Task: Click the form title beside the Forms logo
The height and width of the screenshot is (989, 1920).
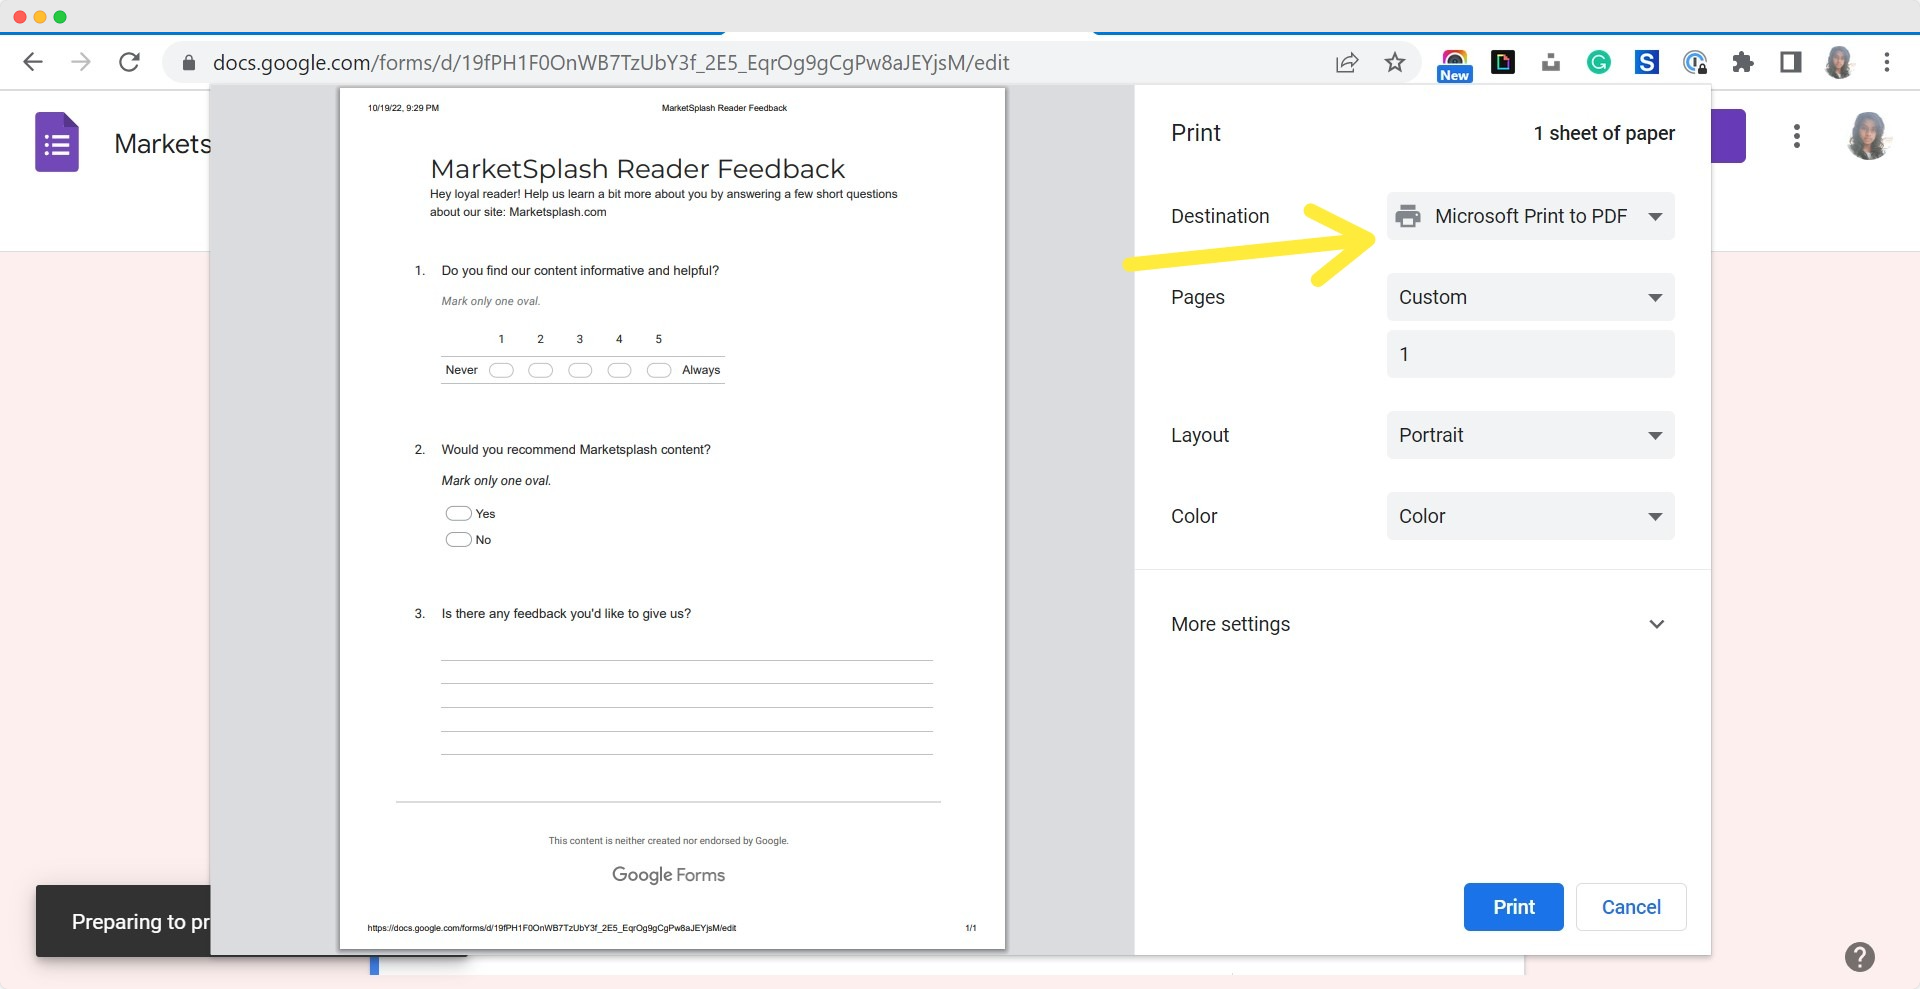Action: pyautogui.click(x=163, y=143)
